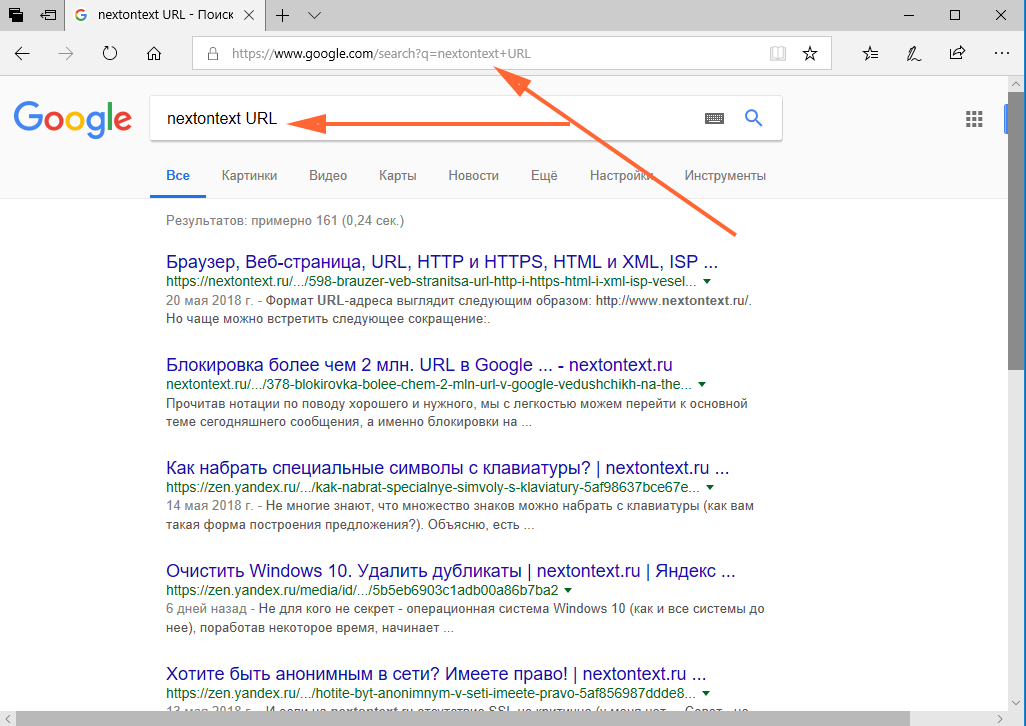Click the magnifier icon to run the search

coord(753,118)
